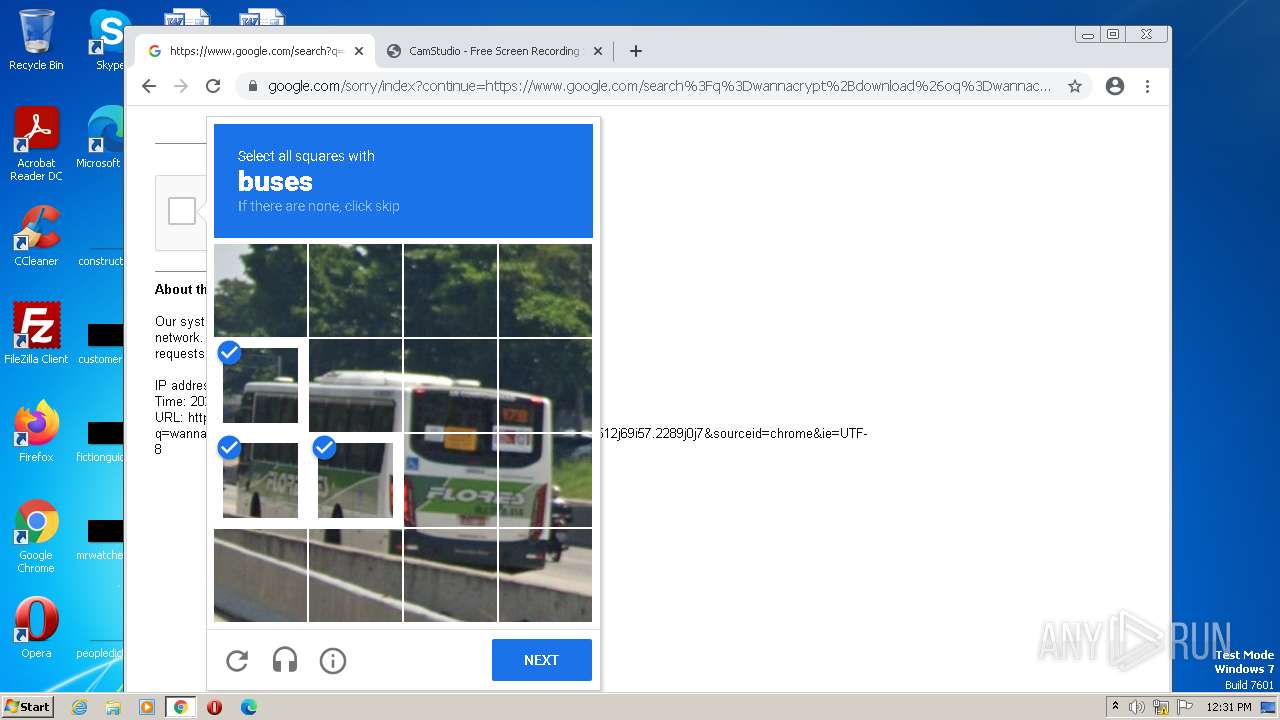This screenshot has height=720, width=1280.
Task: Select top-left tile with trees and sky
Action: point(260,290)
